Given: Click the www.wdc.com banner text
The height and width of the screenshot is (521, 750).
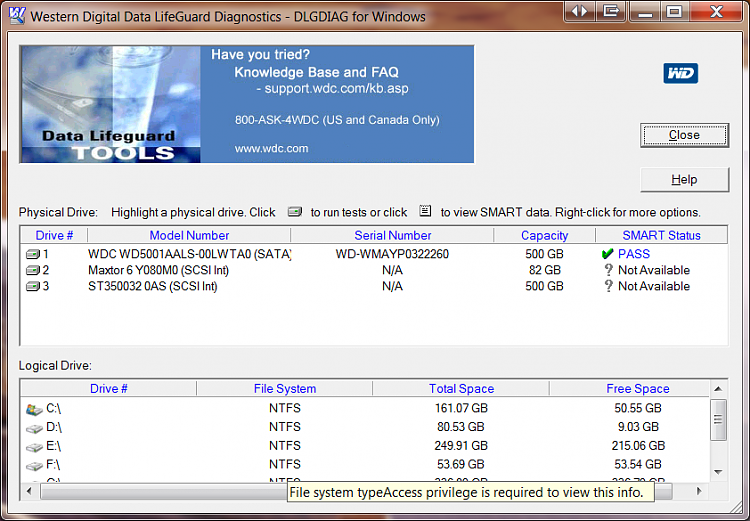Looking at the screenshot, I should (271, 149).
